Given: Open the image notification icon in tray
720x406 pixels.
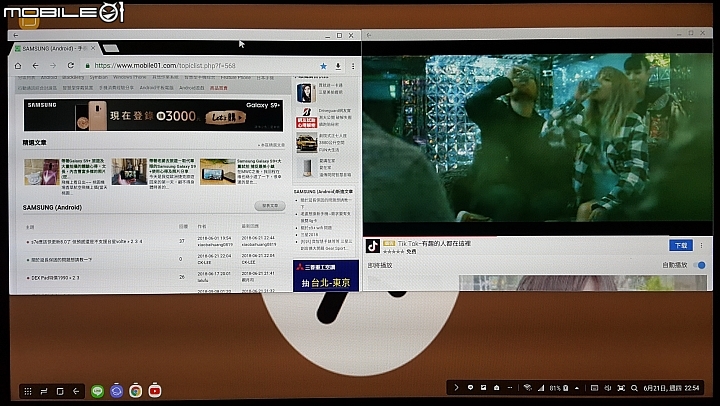Looking at the screenshot, I should (x=483, y=388).
